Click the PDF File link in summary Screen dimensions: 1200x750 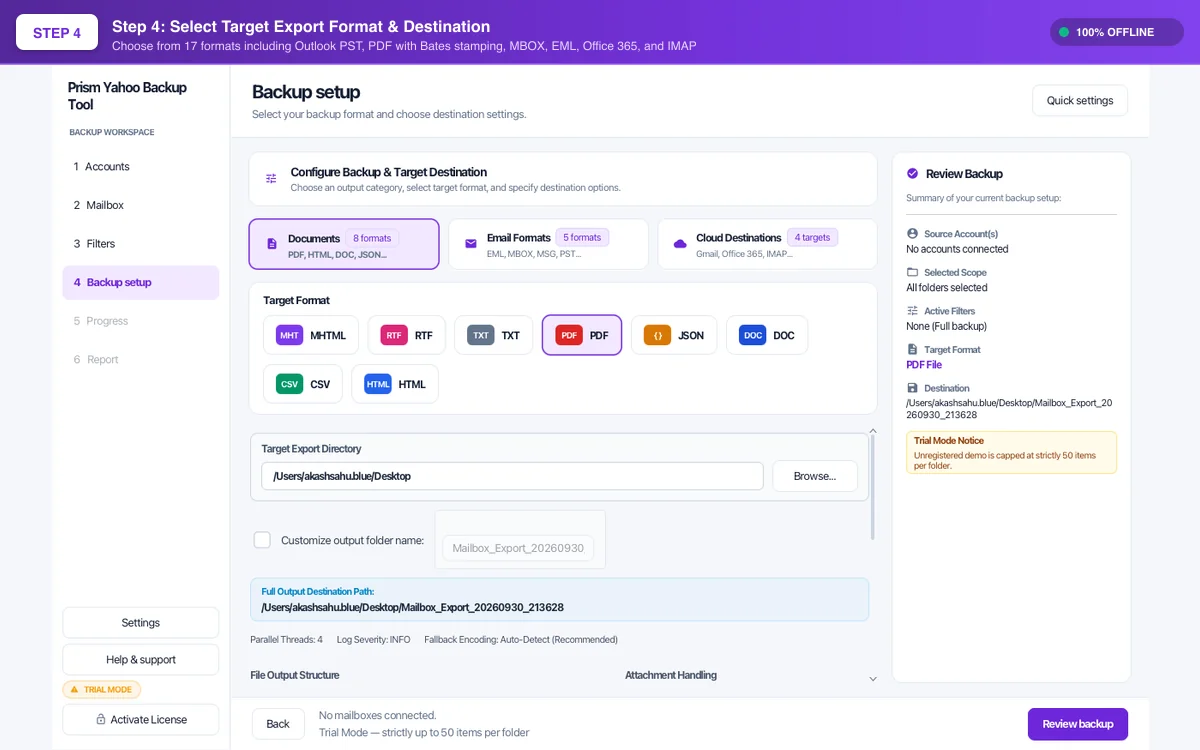point(924,365)
